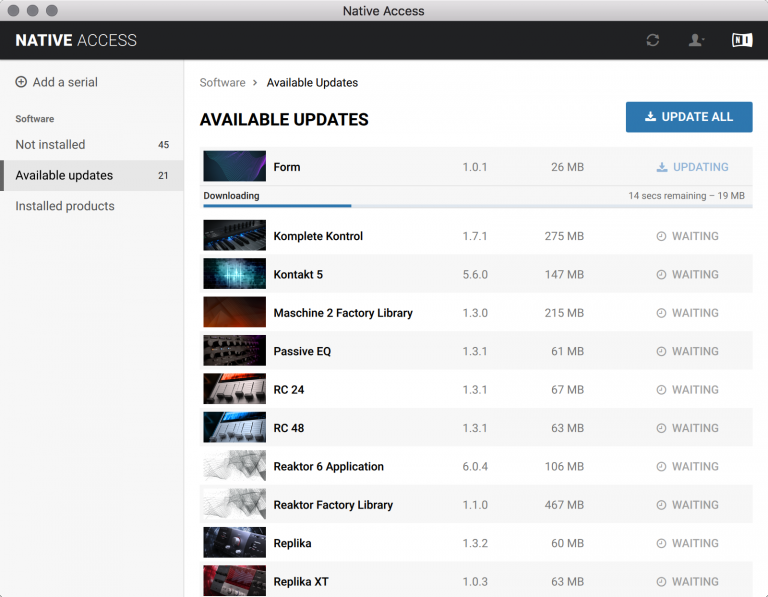The height and width of the screenshot is (597, 768).
Task: Click the Reaktor 6 Application thumbnail
Action: click(234, 467)
